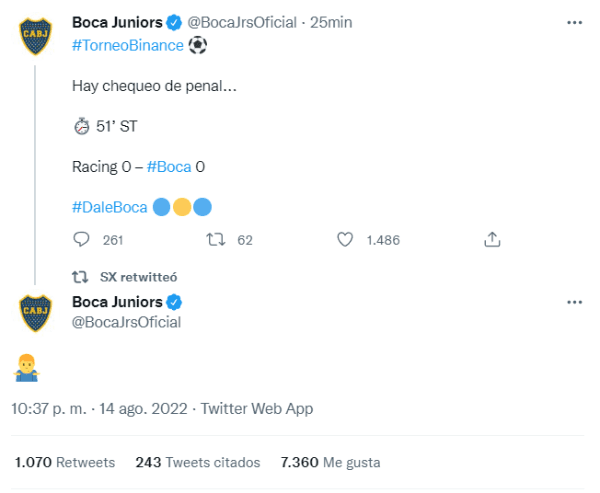Click the 10:37 p. m. 14 ago. 2022 timestamp
600x493 pixels.
click(98, 408)
